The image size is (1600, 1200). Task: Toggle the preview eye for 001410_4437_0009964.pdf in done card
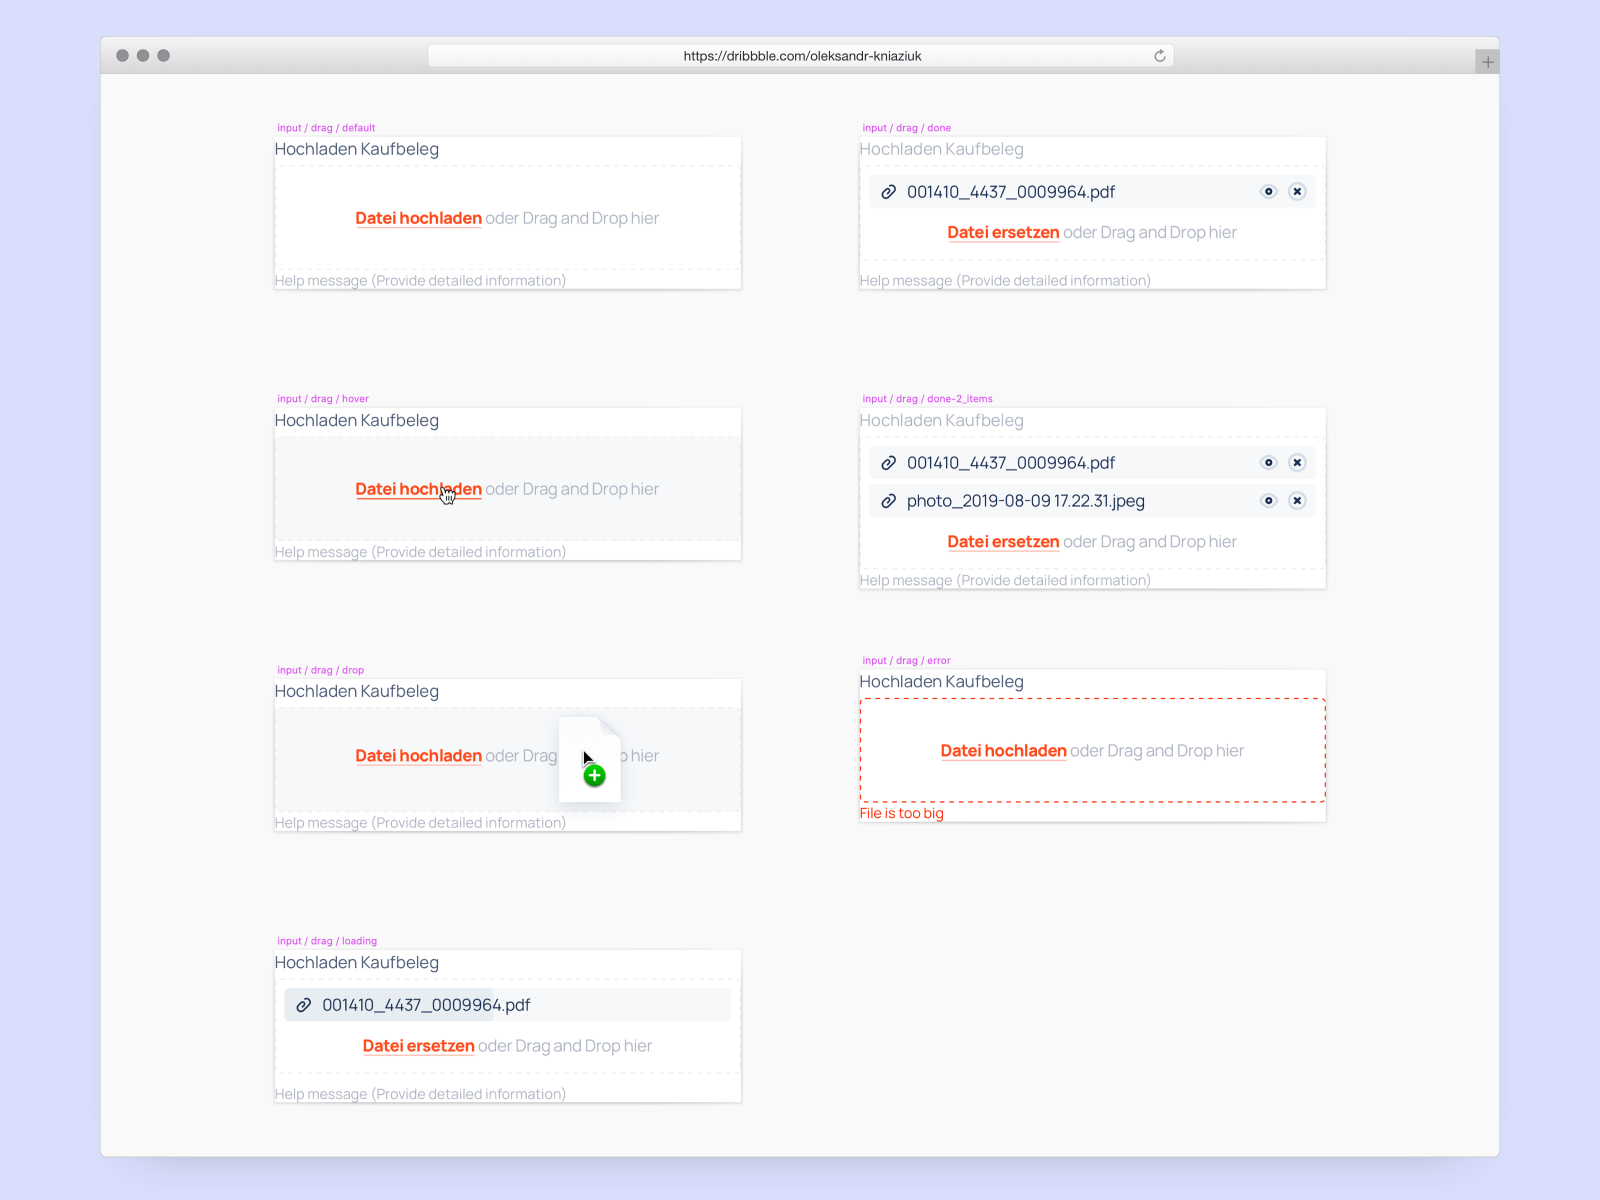click(1268, 191)
